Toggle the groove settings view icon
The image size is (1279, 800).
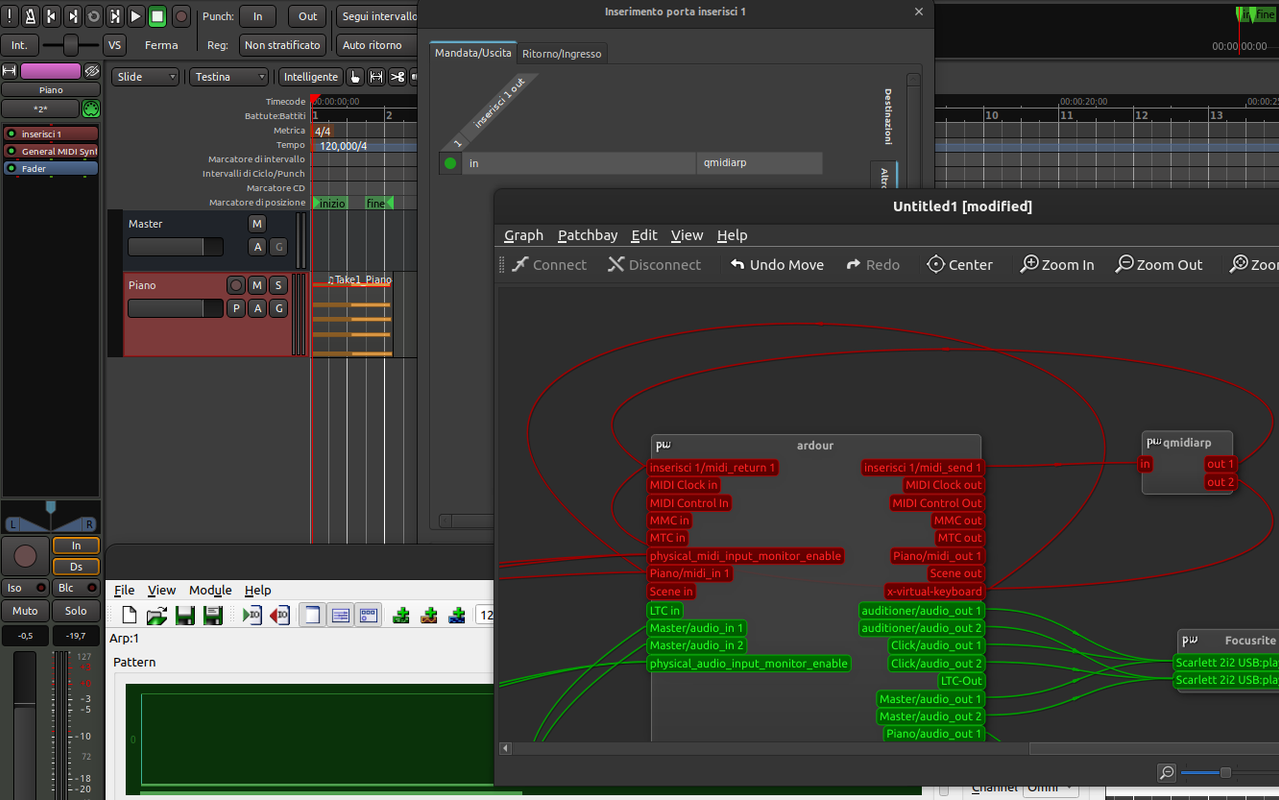coord(340,615)
